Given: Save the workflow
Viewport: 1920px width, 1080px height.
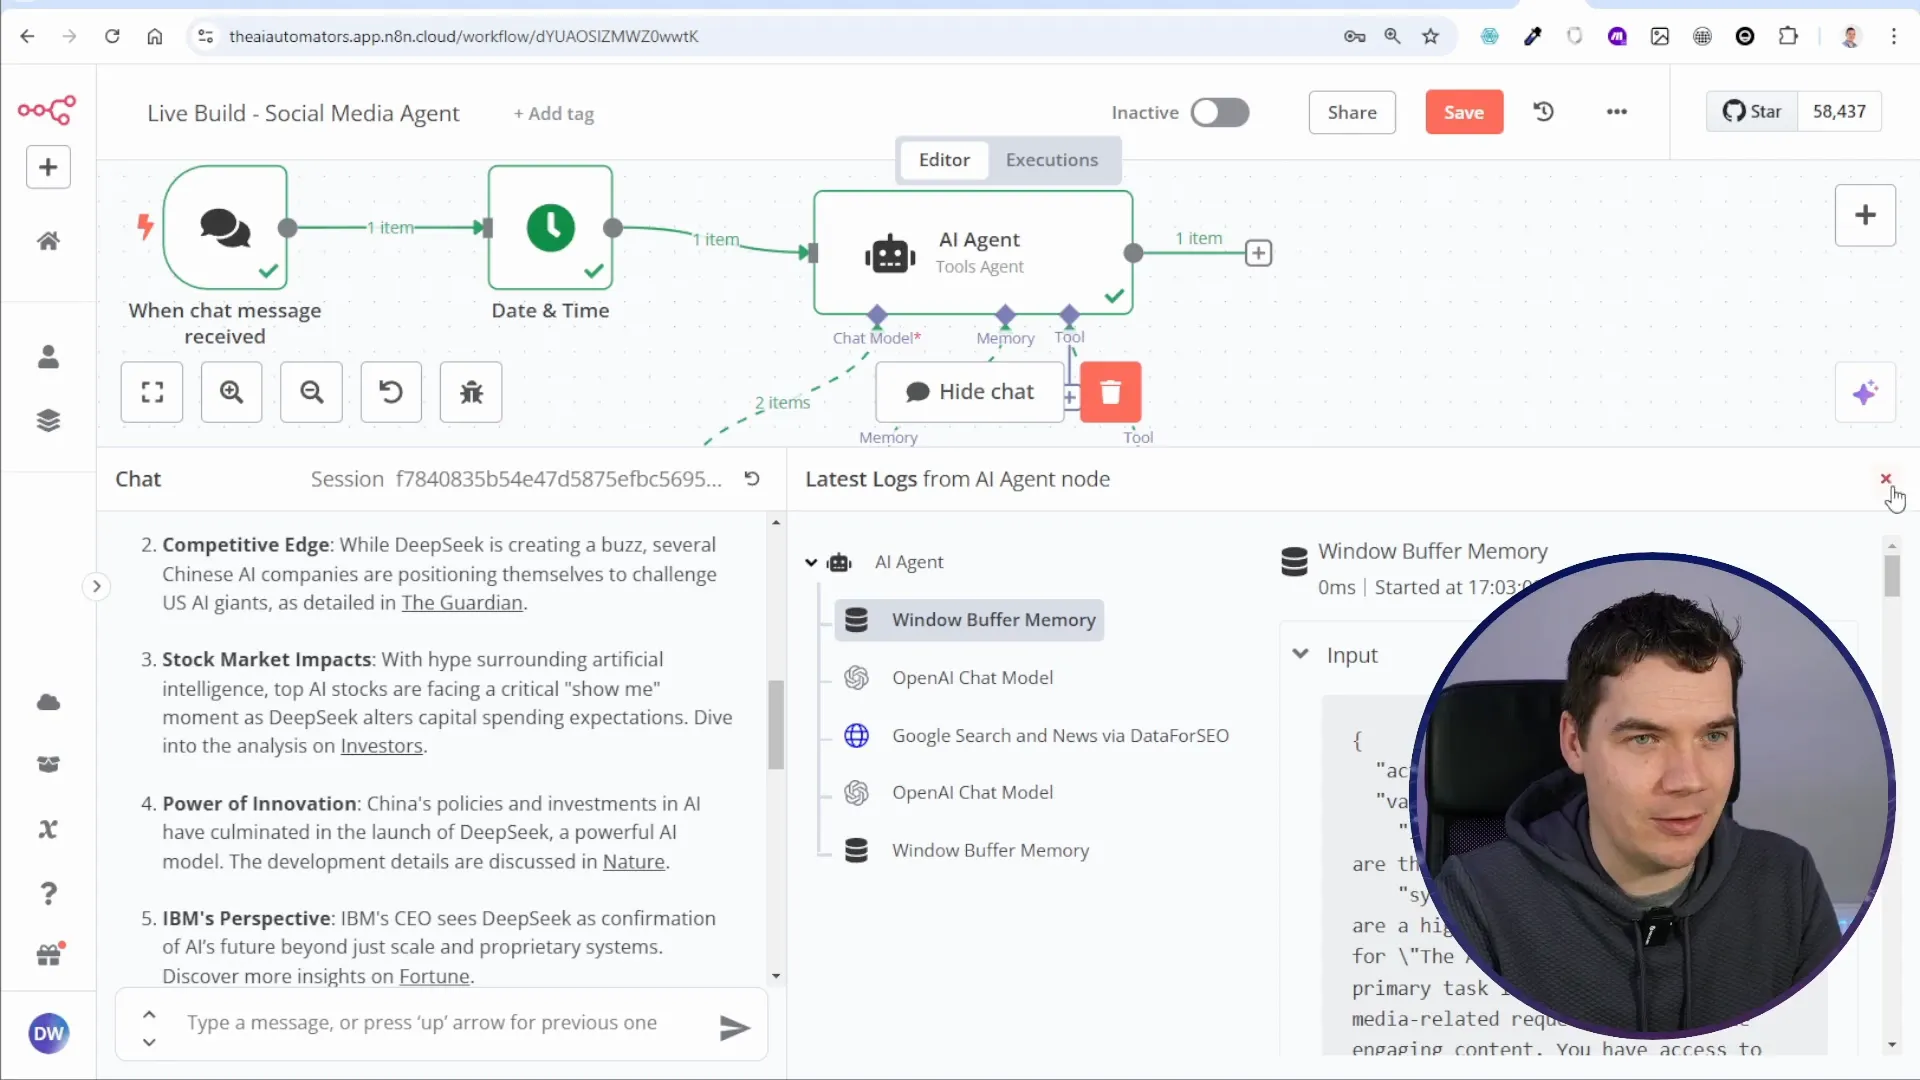Looking at the screenshot, I should [1464, 112].
